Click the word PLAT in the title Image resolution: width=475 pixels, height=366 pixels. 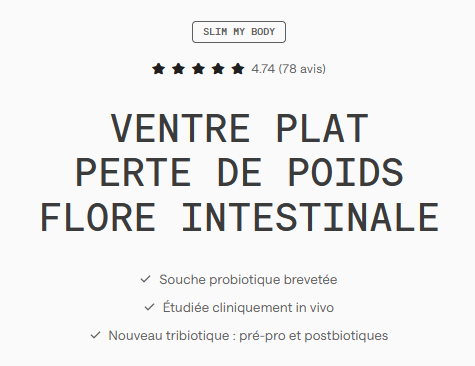322,129
